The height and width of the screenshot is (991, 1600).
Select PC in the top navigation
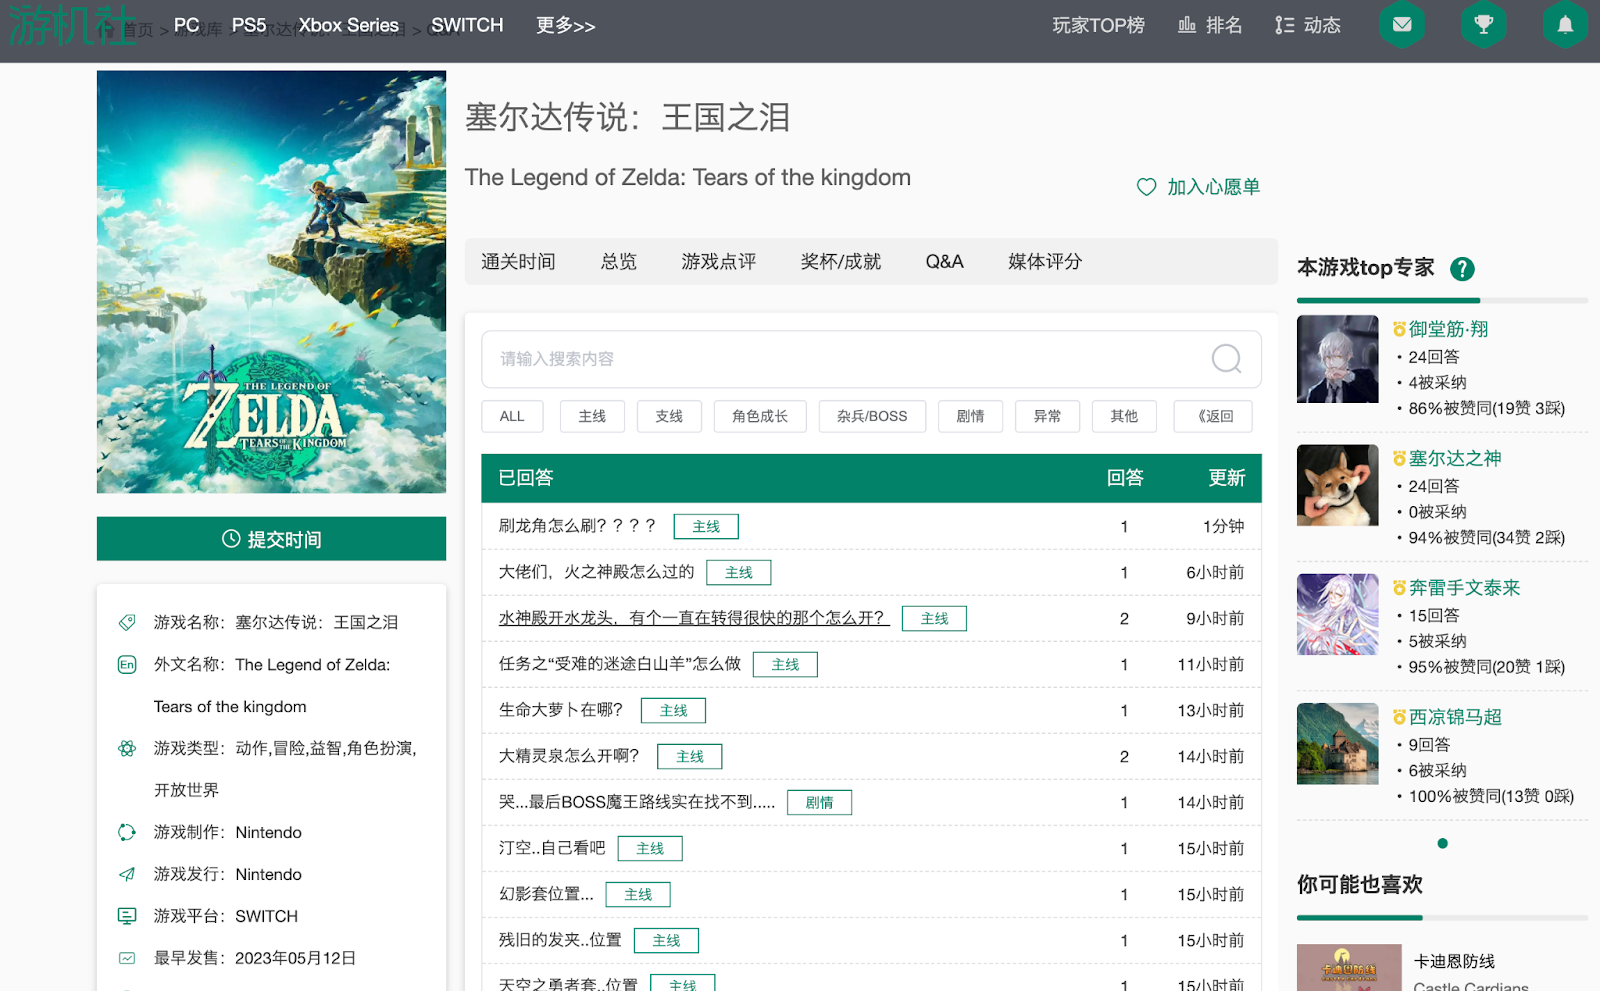point(187,25)
